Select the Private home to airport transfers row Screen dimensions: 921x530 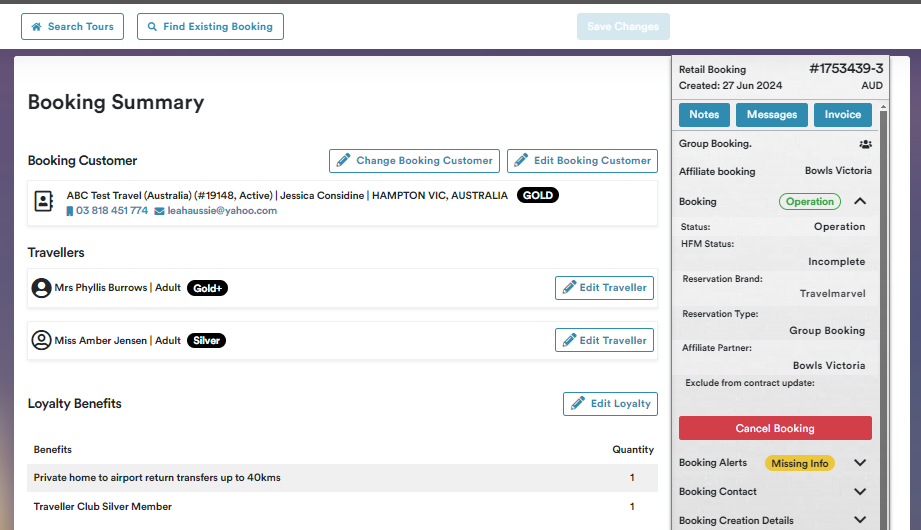click(x=342, y=478)
